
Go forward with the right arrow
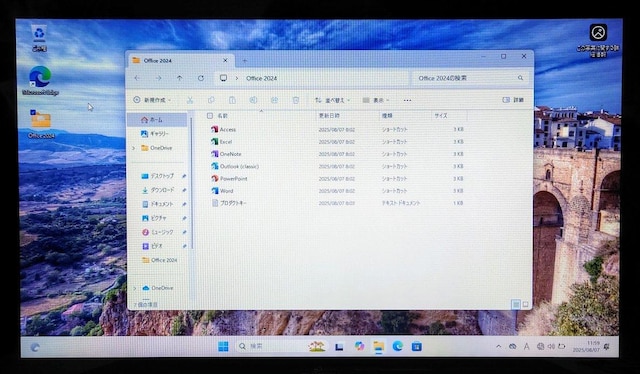[x=158, y=78]
